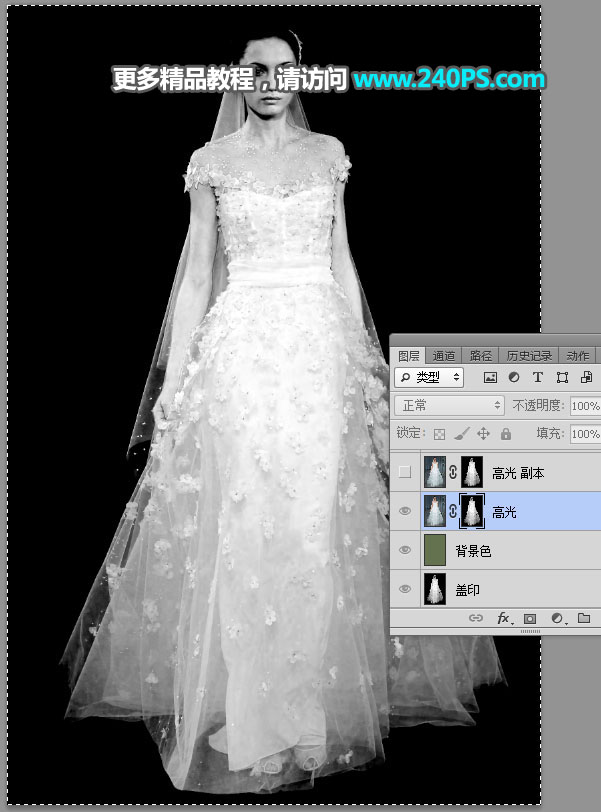Create new adjustment layer icon
This screenshot has width=601, height=812.
558,618
